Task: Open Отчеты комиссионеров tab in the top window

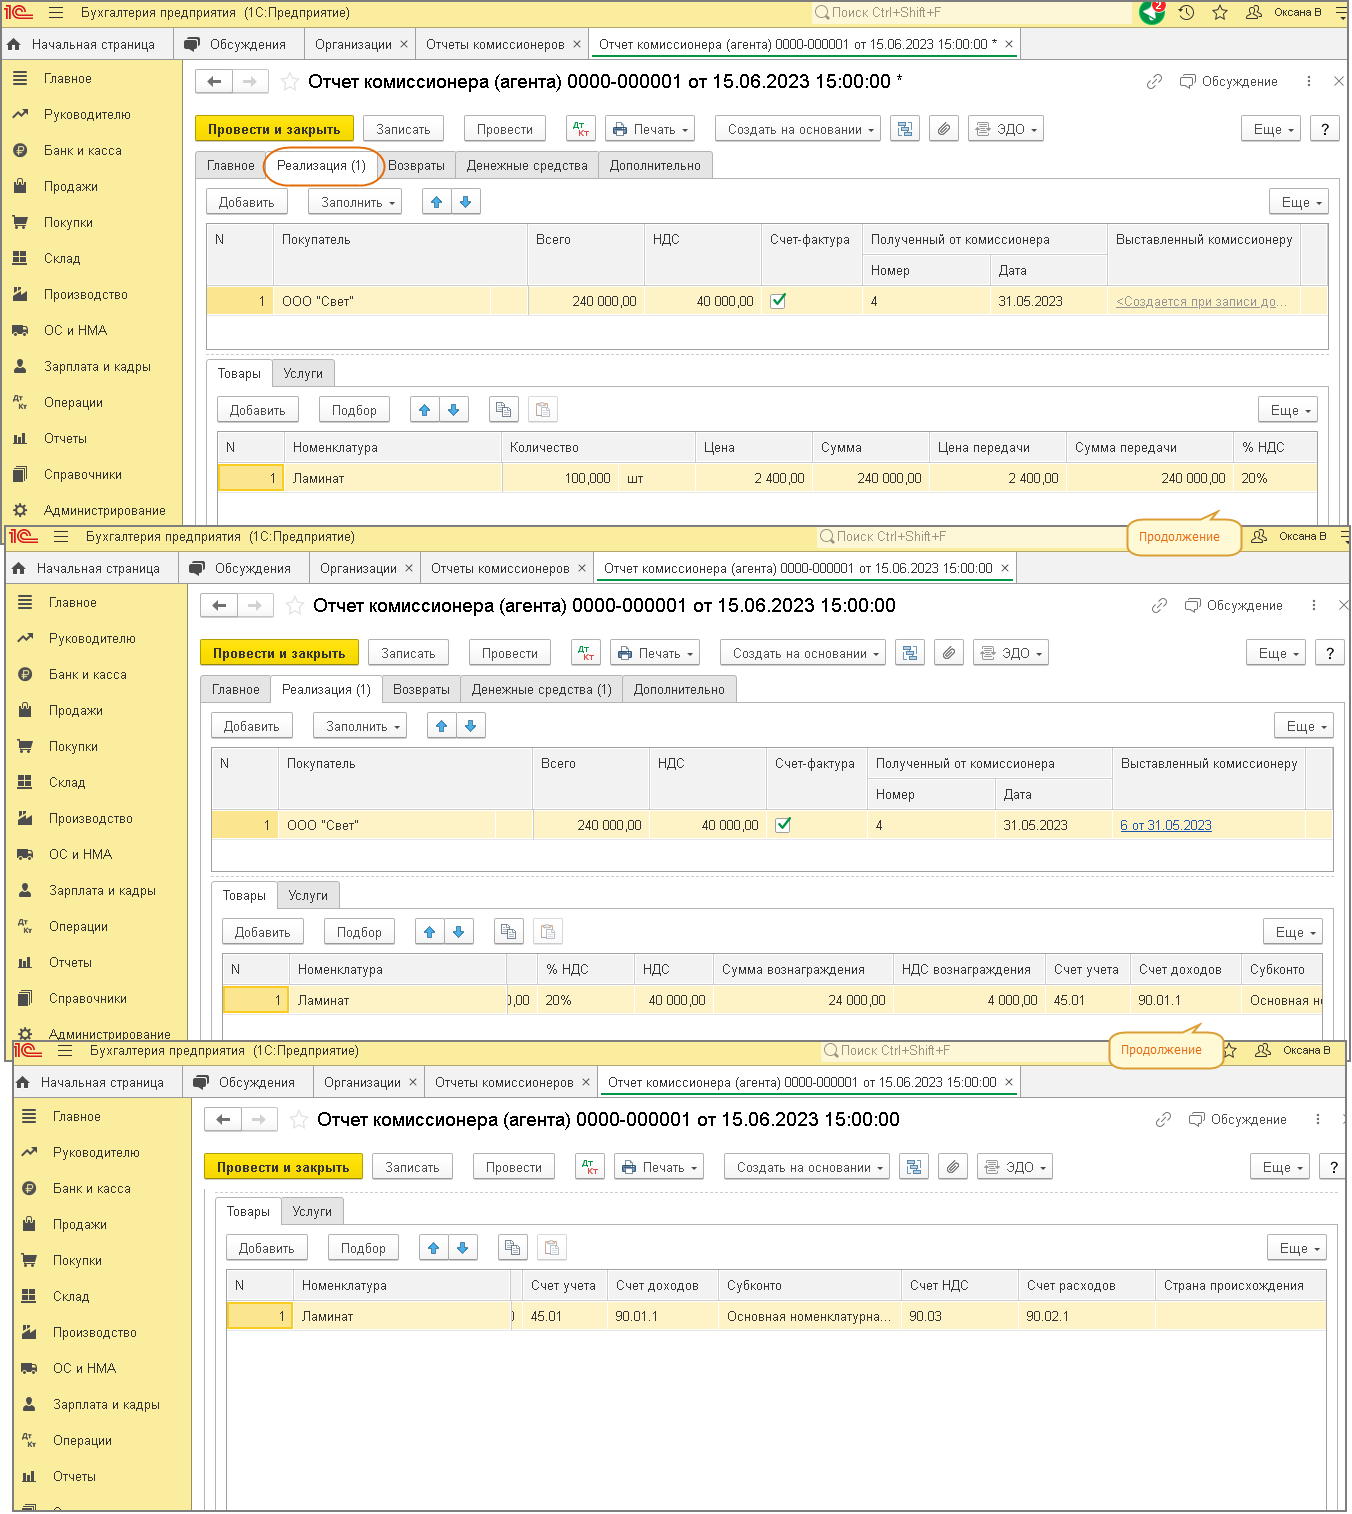Action: pyautogui.click(x=495, y=44)
